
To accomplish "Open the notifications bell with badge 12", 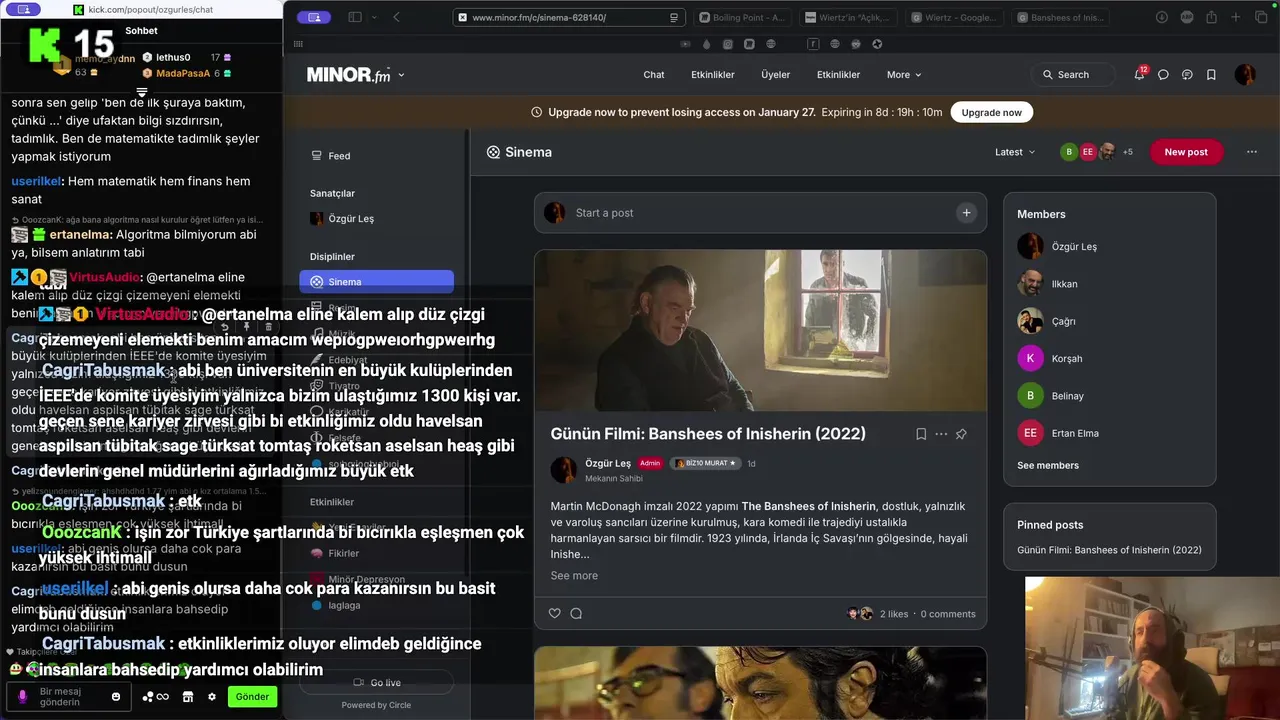I will pos(1139,74).
